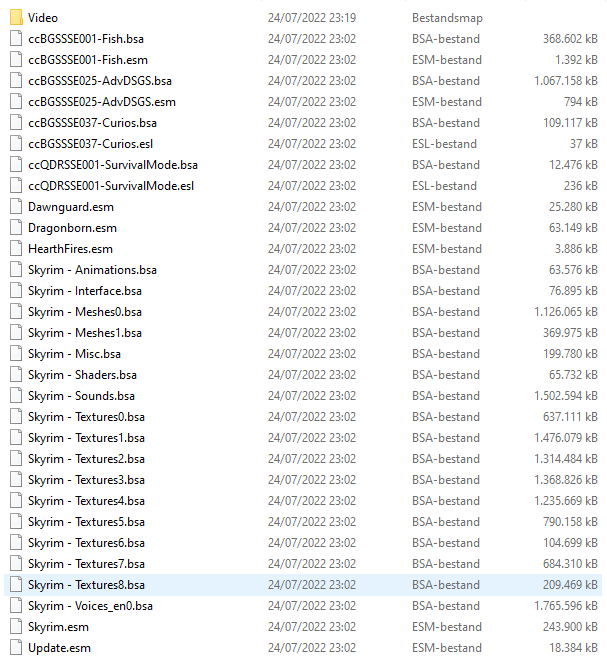
Task: Click the Video folder icon
Action: [x=16, y=18]
